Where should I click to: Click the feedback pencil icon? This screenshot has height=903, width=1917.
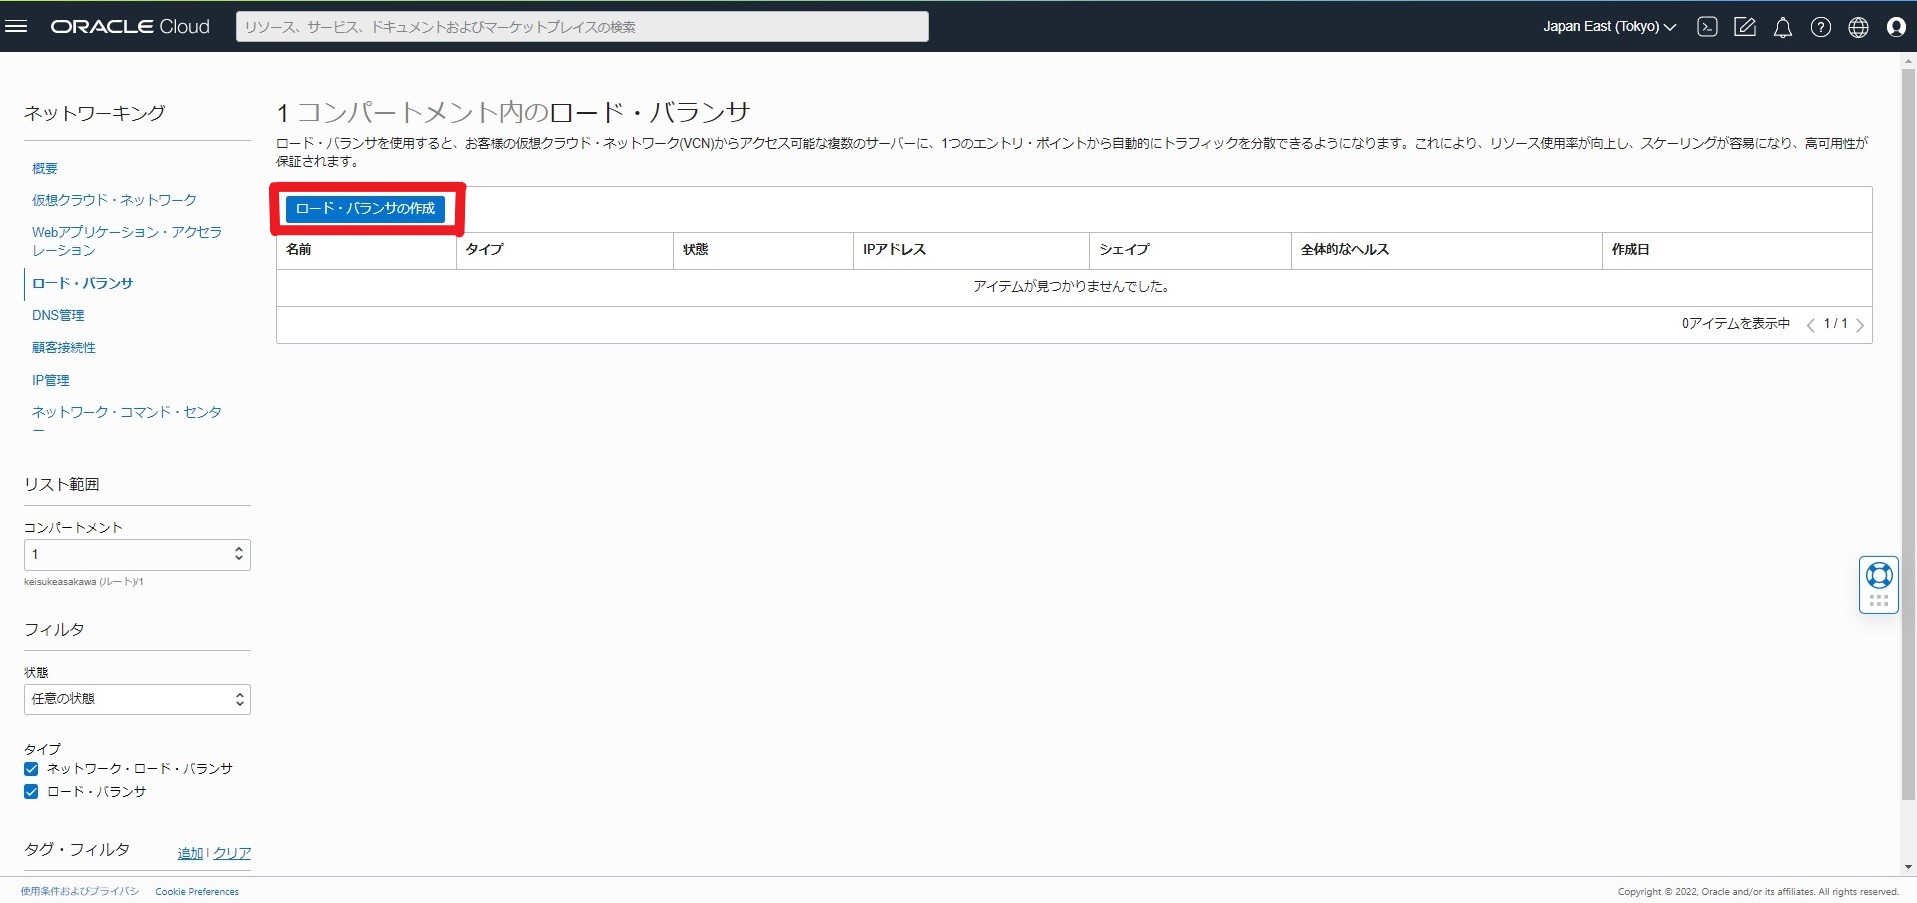[1745, 27]
